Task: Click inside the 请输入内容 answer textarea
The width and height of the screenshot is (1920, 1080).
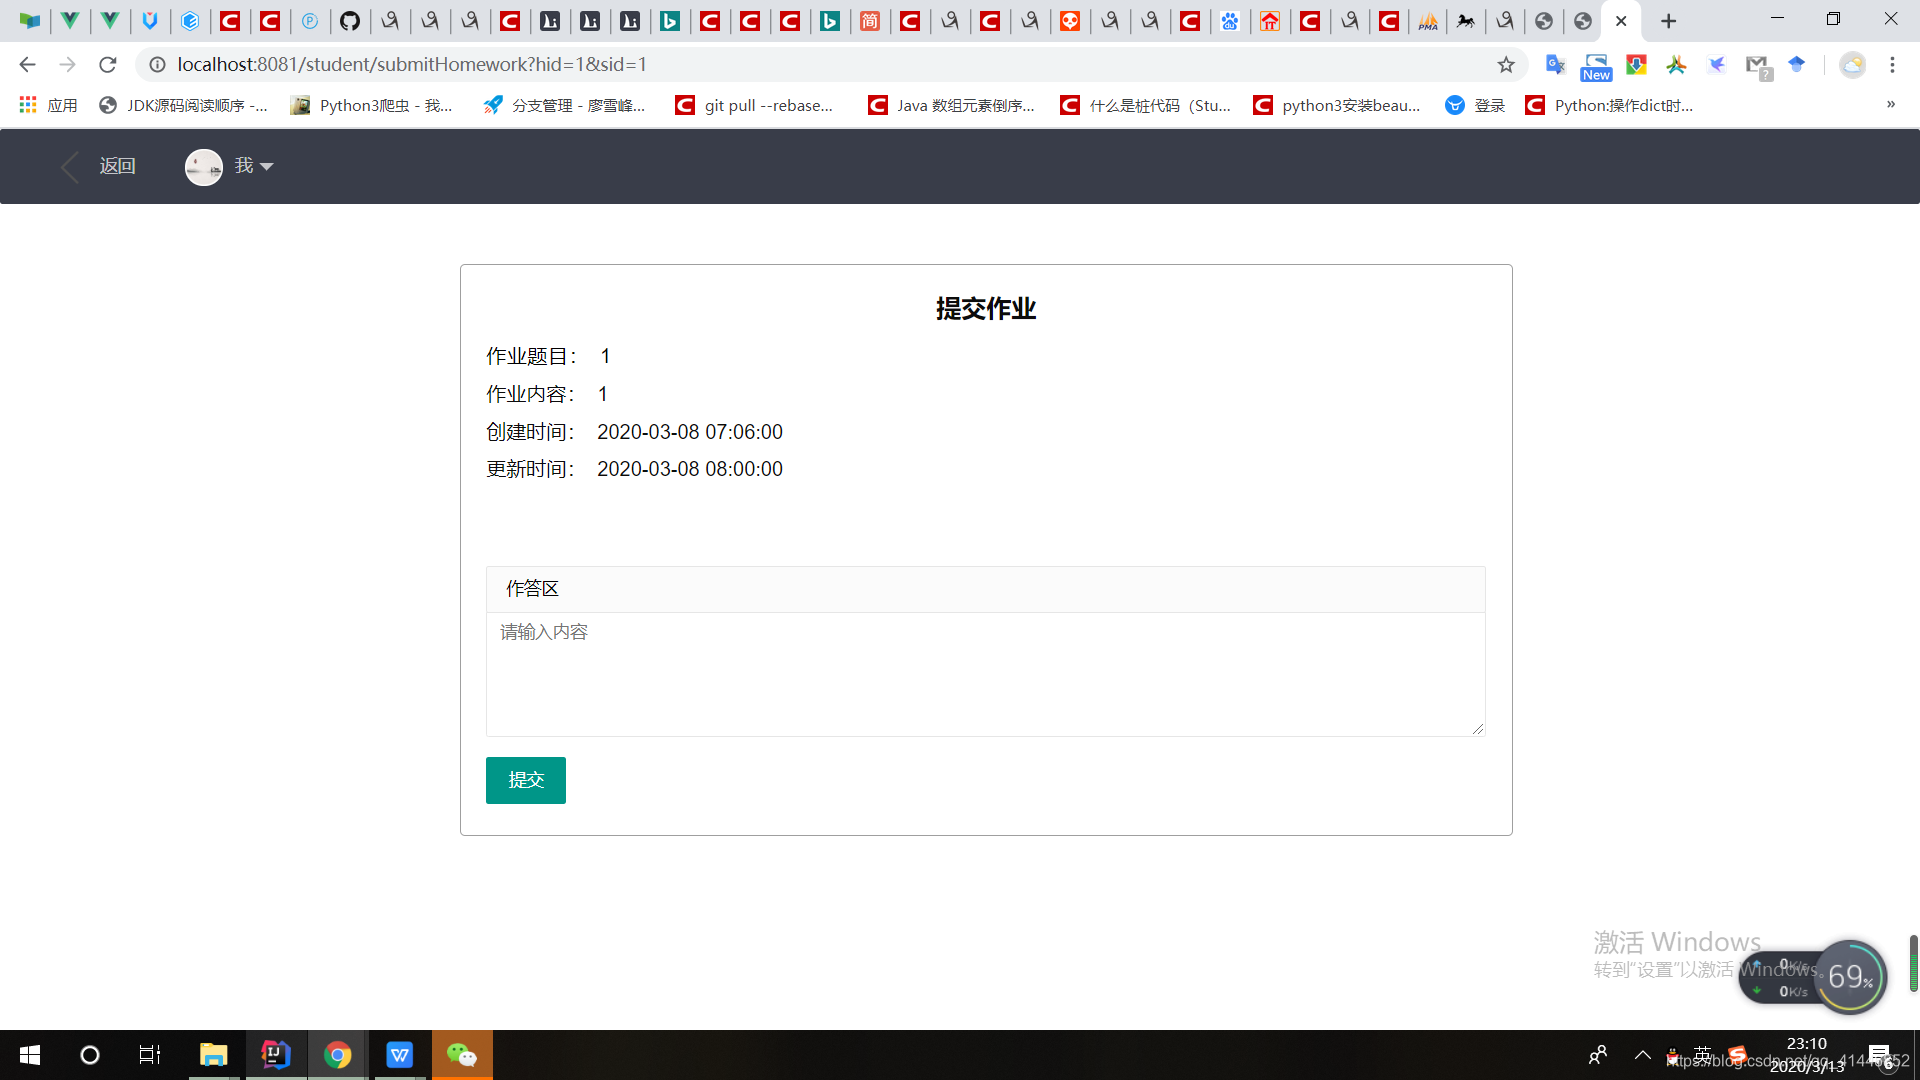Action: pos(985,675)
